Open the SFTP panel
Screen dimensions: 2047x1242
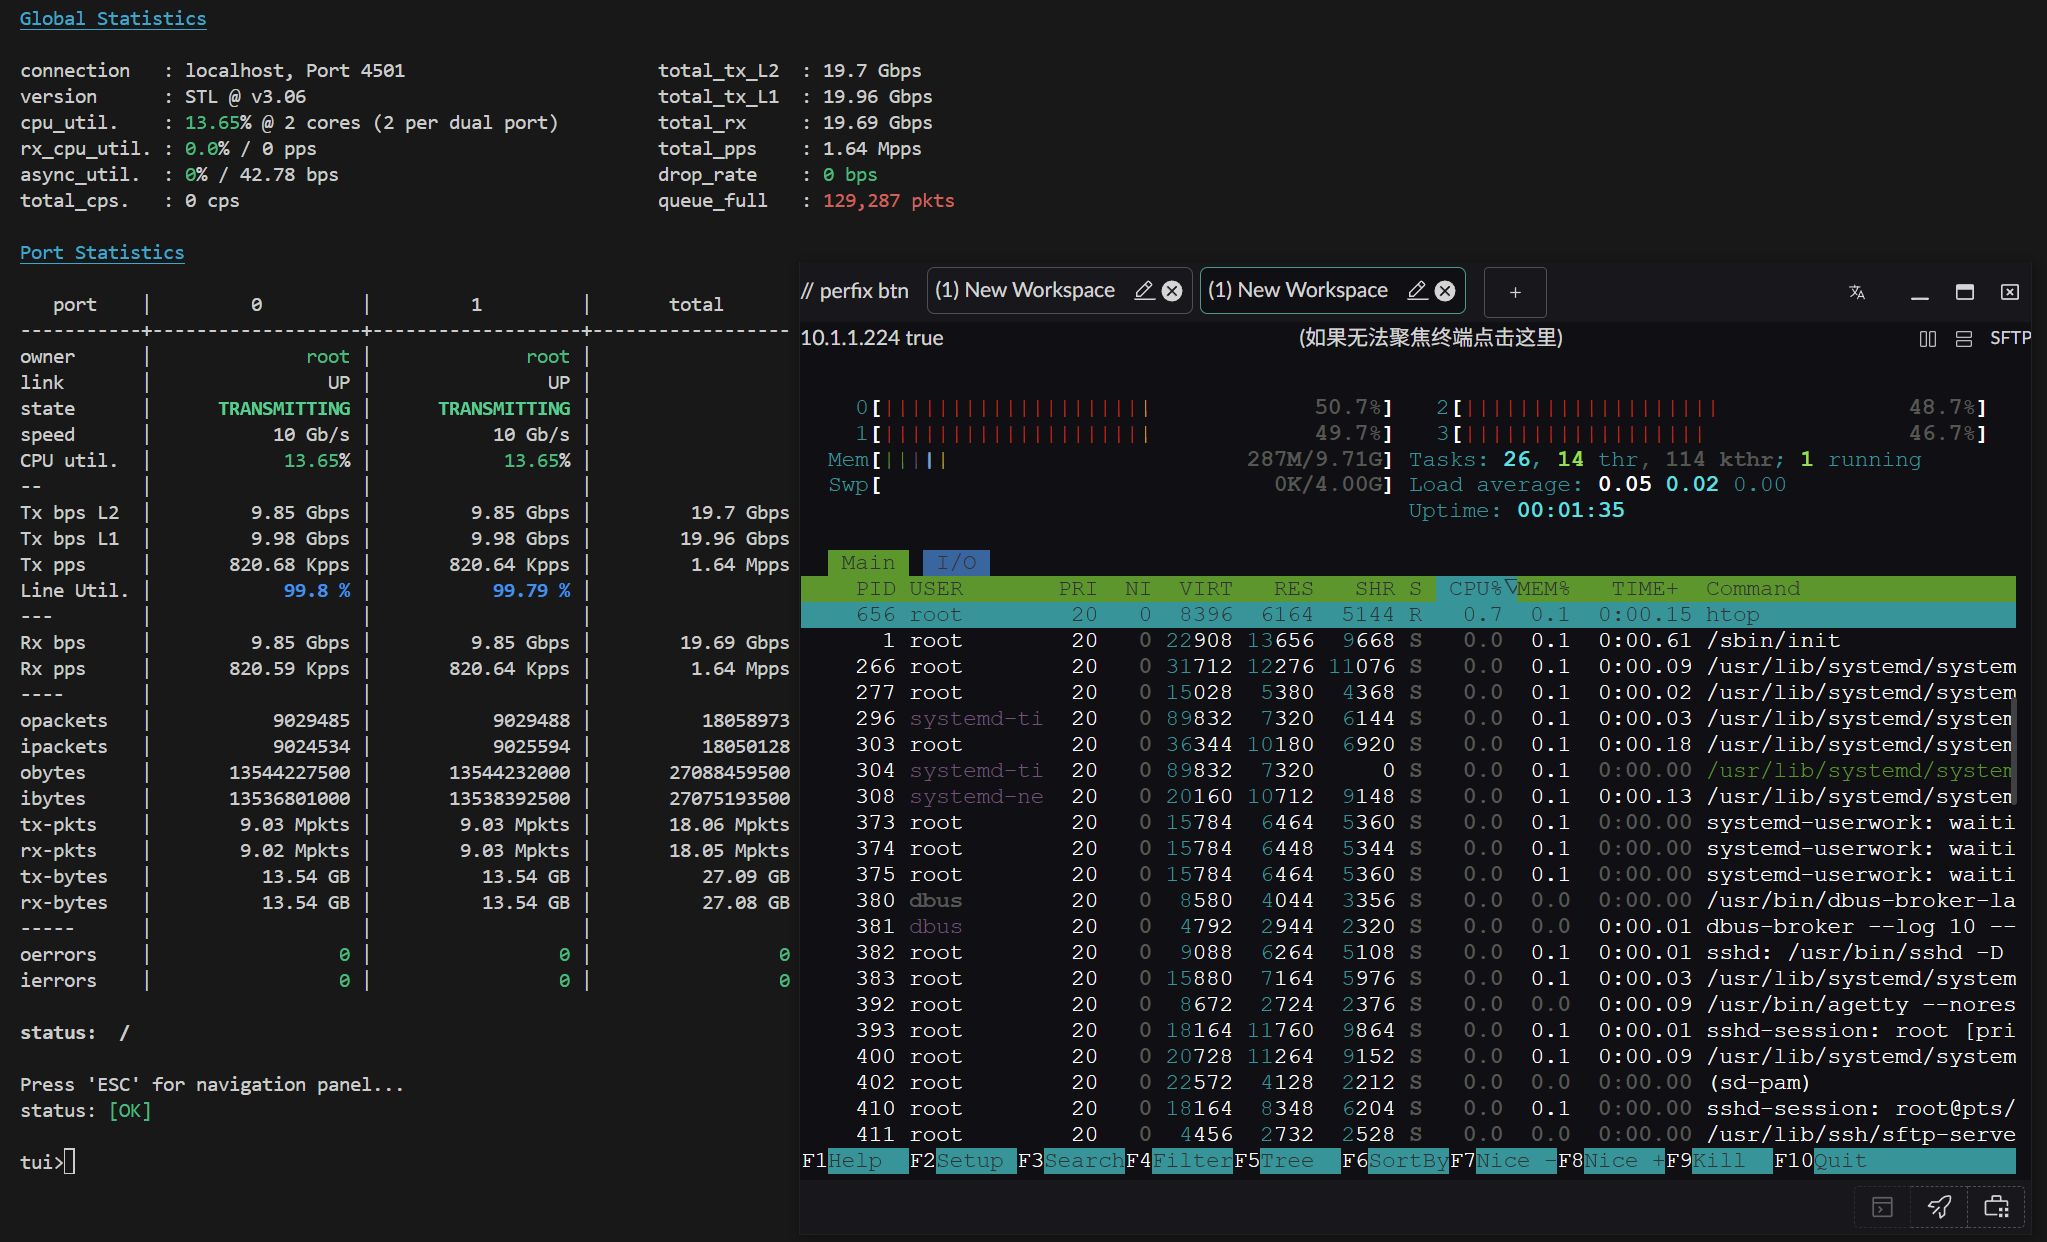coord(2010,338)
